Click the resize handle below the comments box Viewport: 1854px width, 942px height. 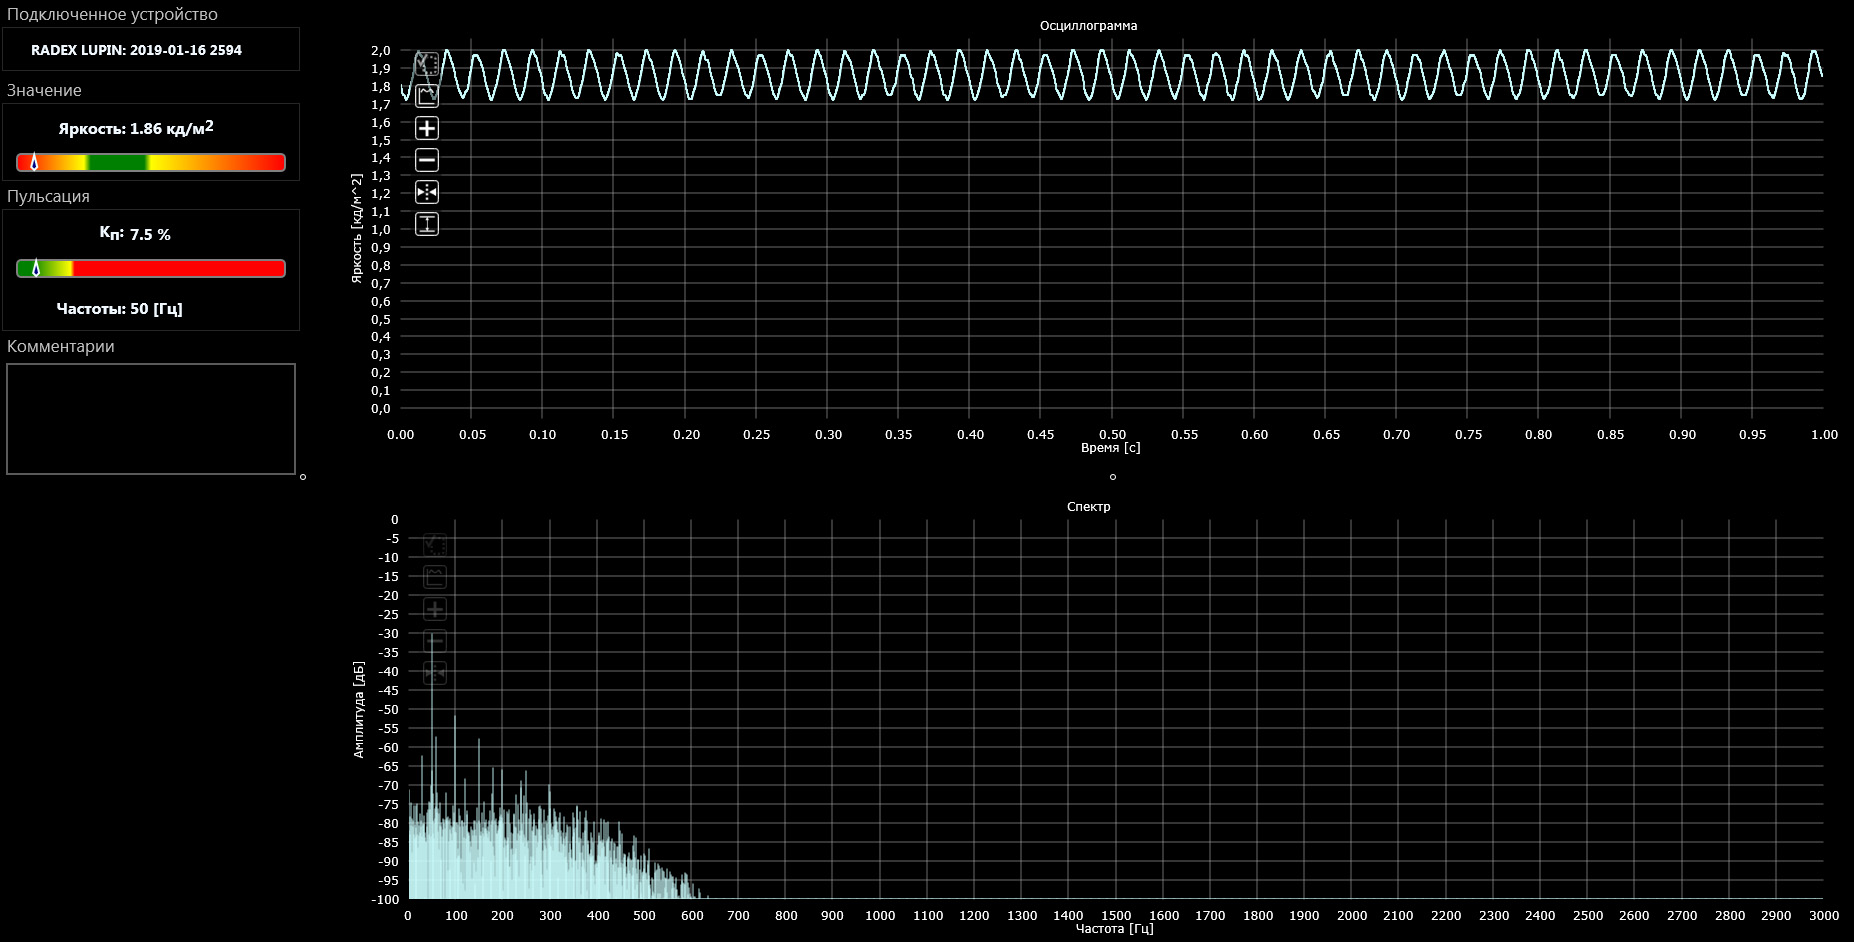[x=303, y=477]
